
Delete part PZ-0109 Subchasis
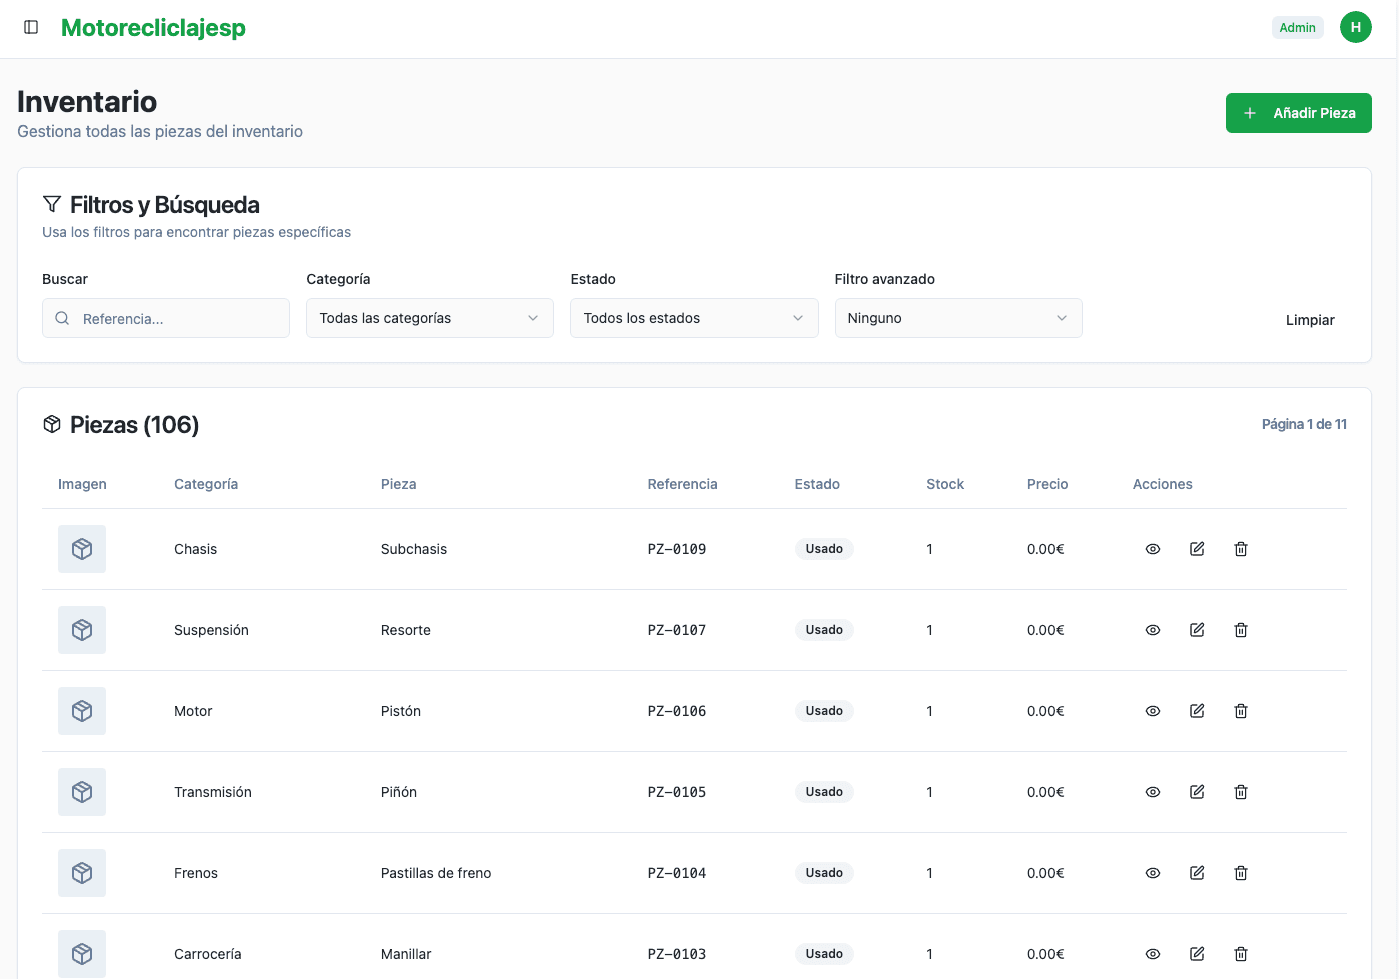pos(1241,549)
